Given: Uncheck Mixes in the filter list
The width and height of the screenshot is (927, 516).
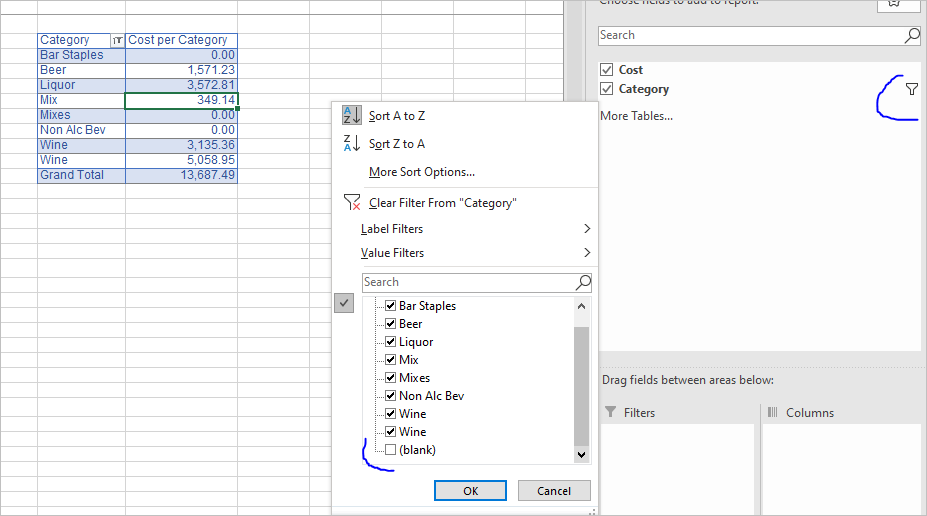Looking at the screenshot, I should tap(390, 378).
